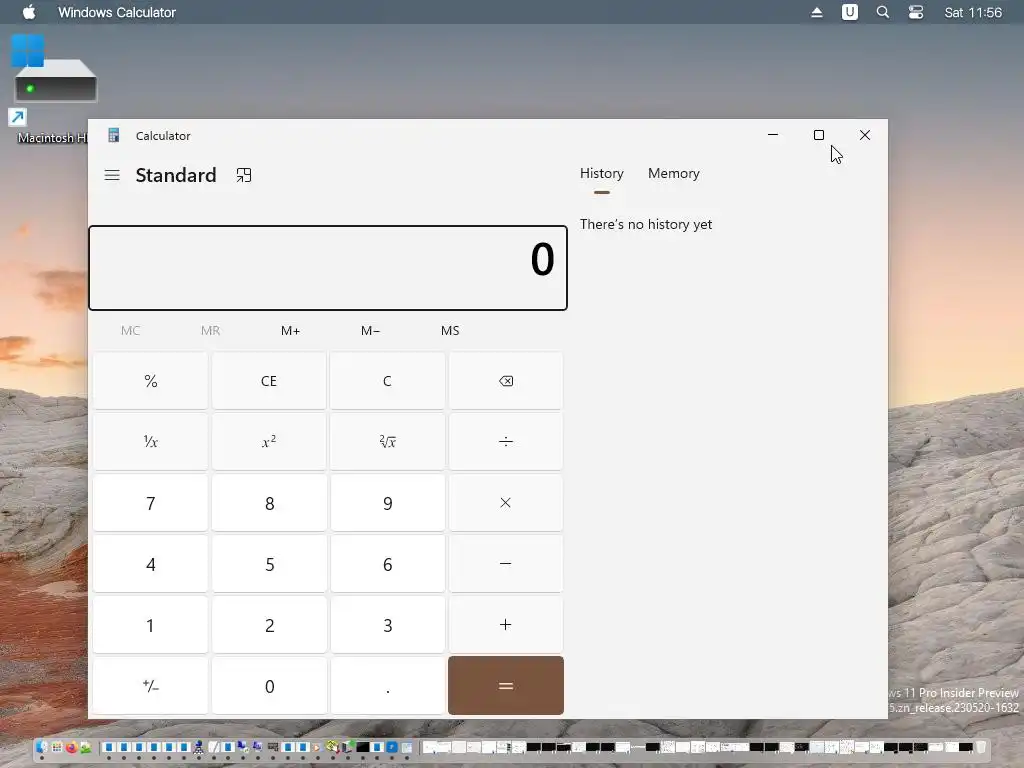The width and height of the screenshot is (1024, 768).
Task: Click the backspace delete key
Action: [505, 381]
